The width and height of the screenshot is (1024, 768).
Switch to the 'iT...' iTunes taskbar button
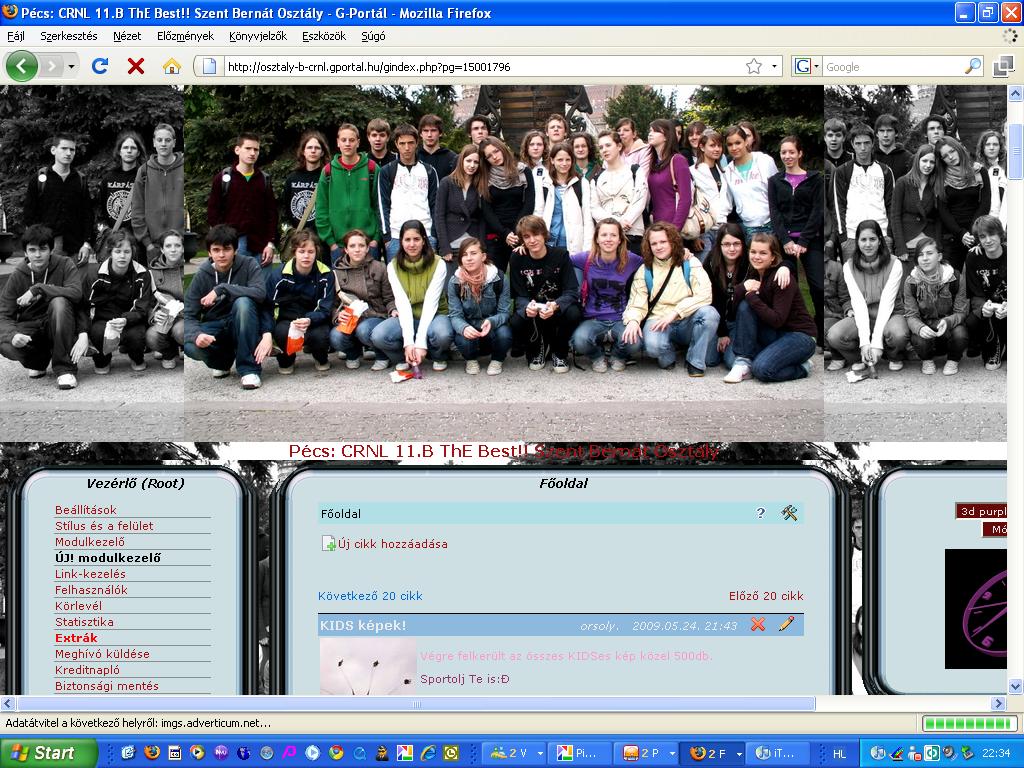777,753
